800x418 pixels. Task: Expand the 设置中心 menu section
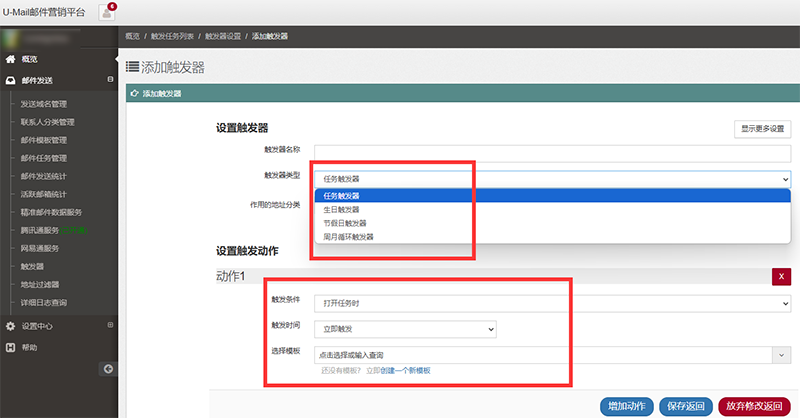pos(110,326)
